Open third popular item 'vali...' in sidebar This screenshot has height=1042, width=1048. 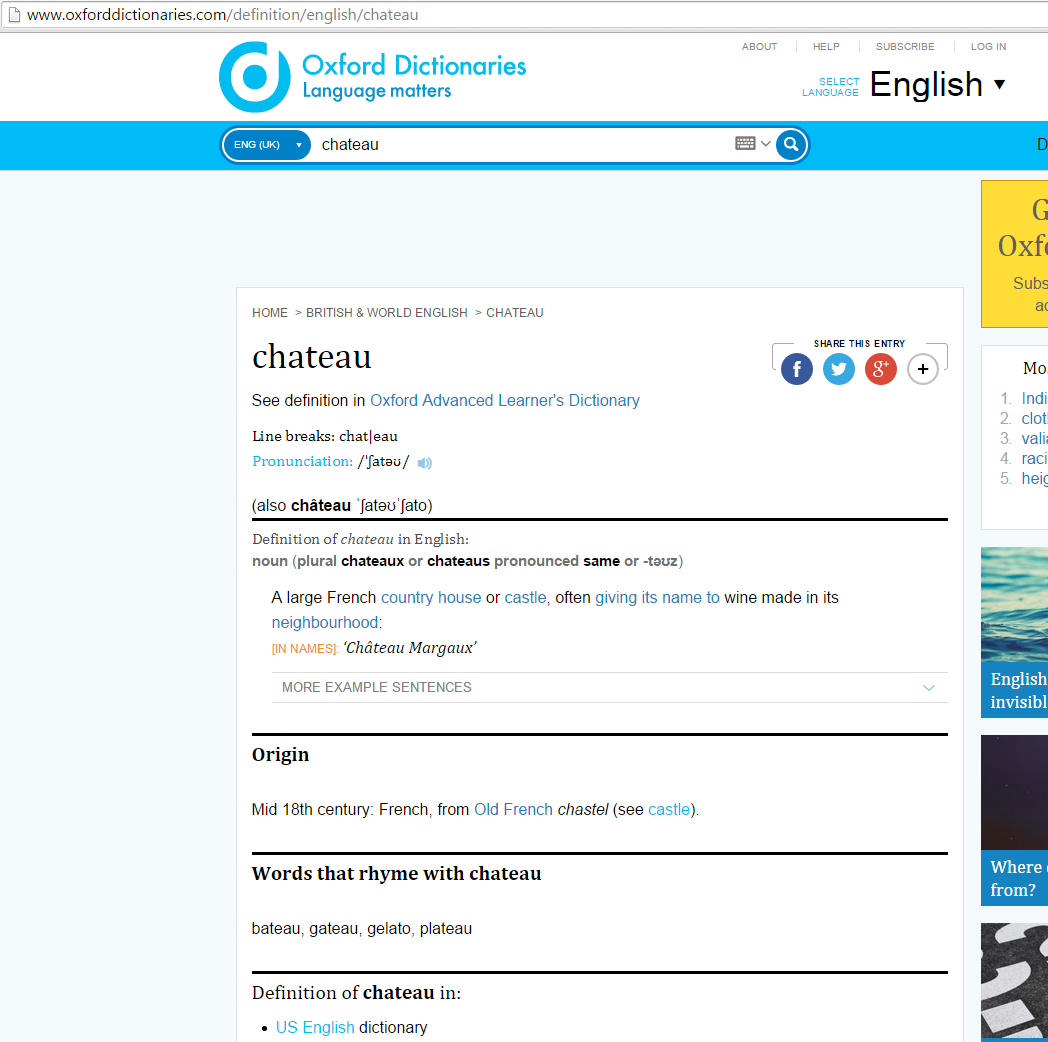point(1034,438)
